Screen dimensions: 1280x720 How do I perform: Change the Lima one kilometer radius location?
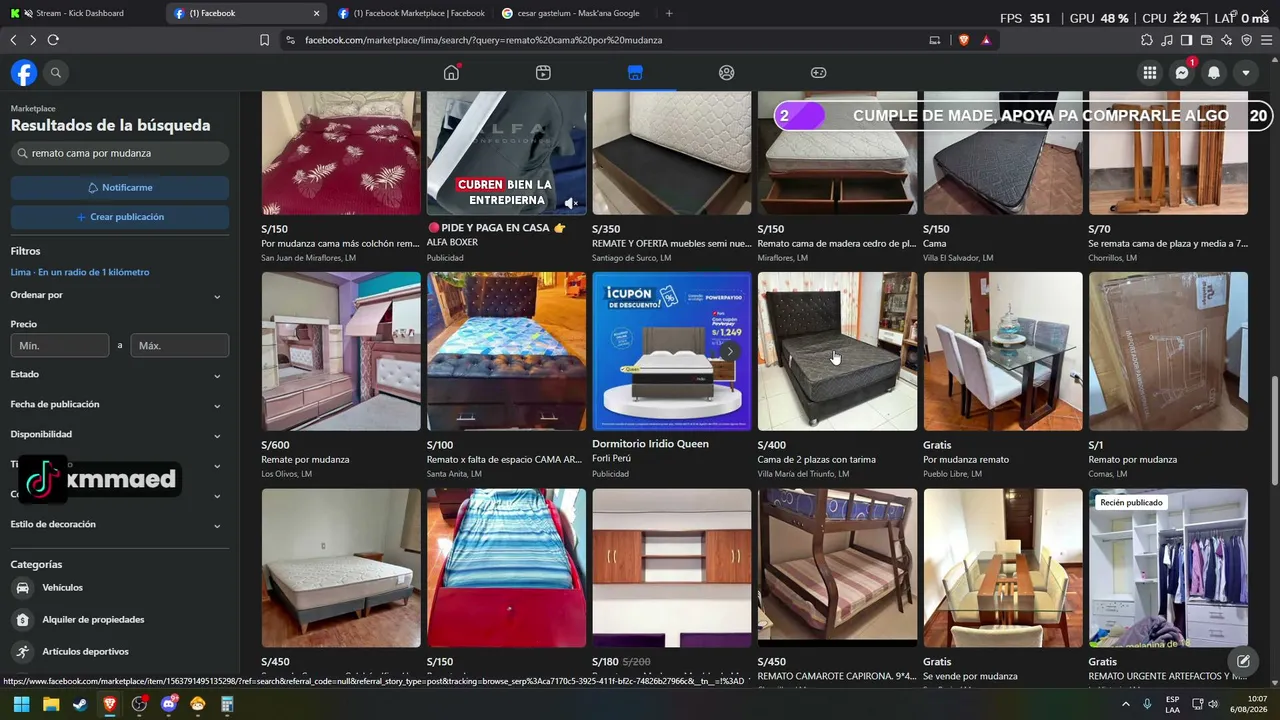[80, 272]
